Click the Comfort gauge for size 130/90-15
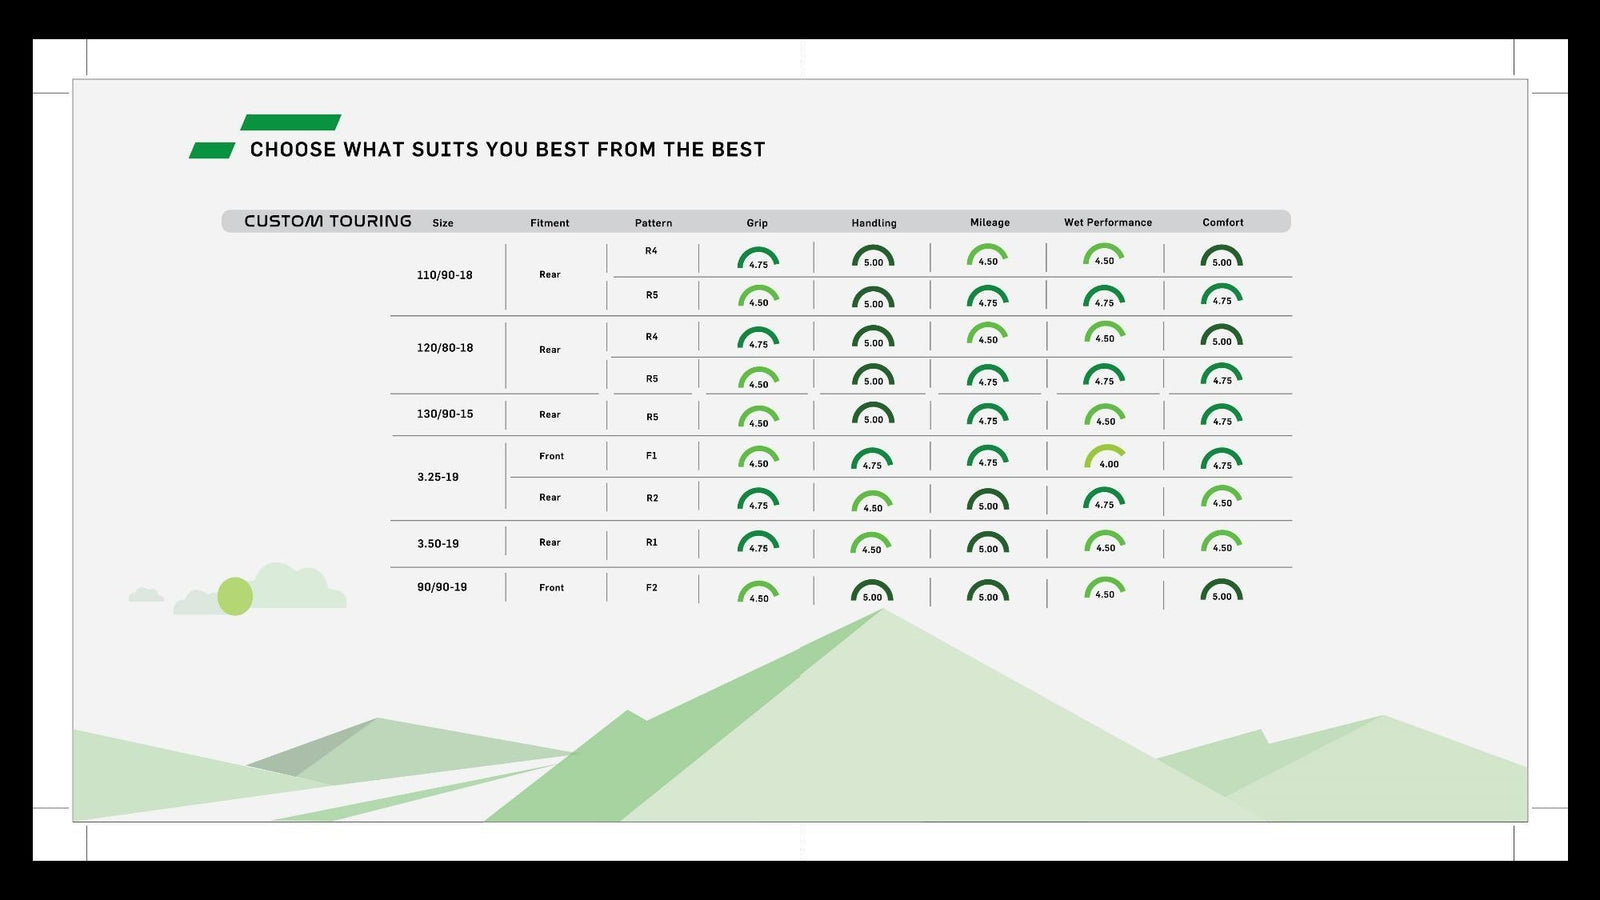Viewport: 1600px width, 900px height. pos(1221,415)
